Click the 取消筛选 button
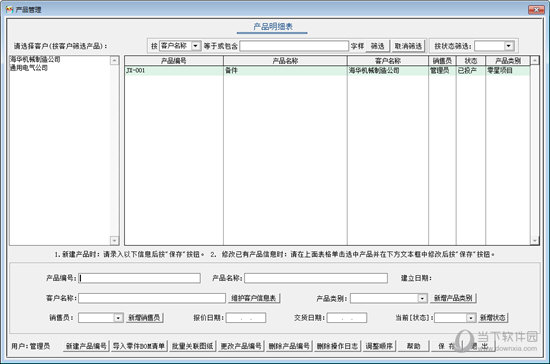 click(408, 46)
